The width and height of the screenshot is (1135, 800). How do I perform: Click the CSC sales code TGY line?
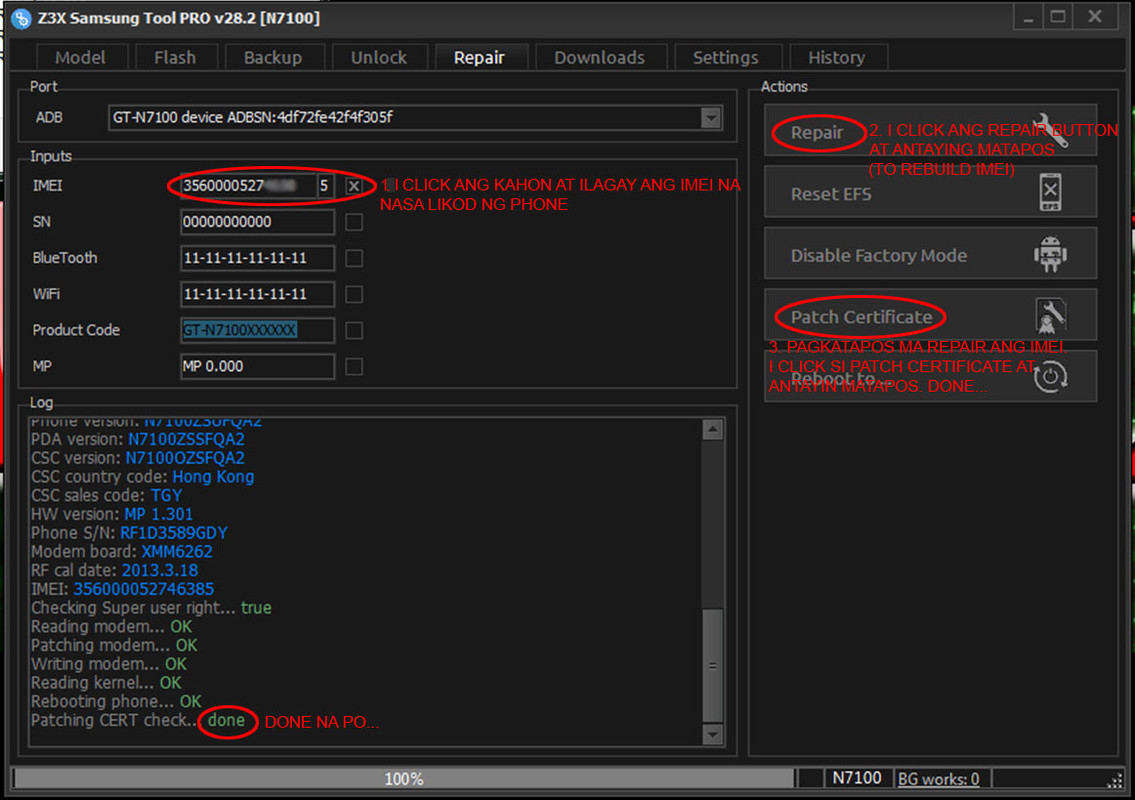click(x=106, y=496)
